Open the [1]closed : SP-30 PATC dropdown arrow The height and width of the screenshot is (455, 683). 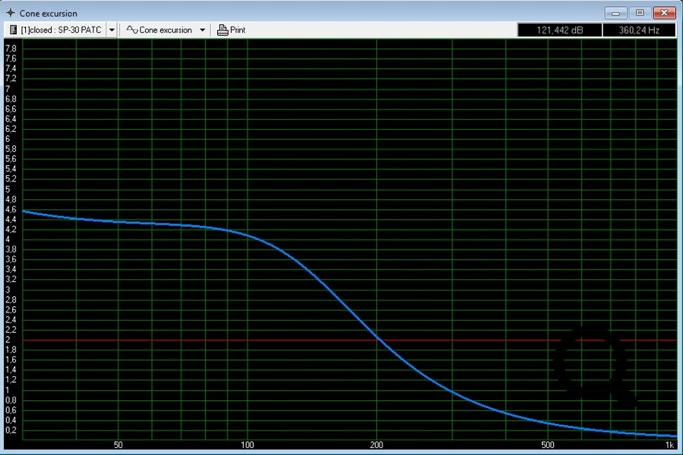point(112,30)
